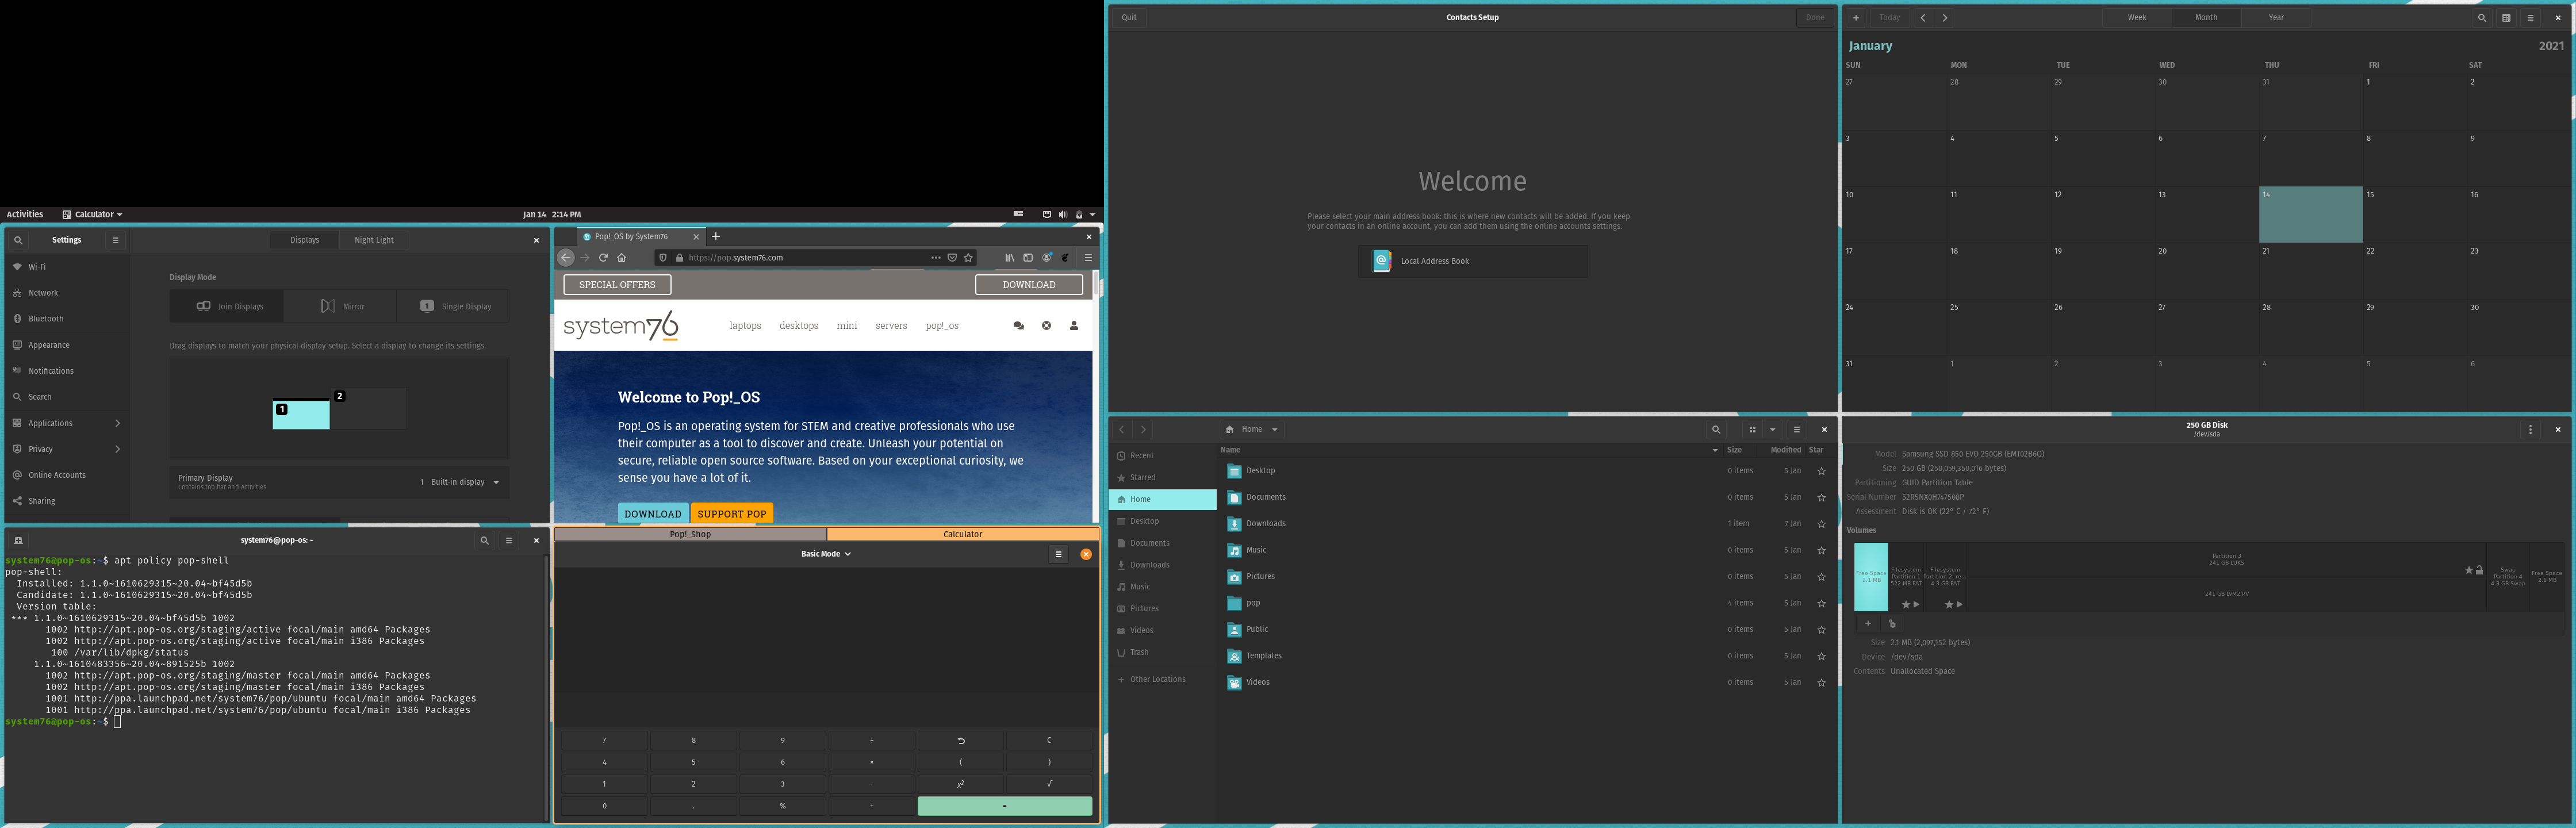
Task: Create partition with plus button in Disks
Action: click(1867, 624)
